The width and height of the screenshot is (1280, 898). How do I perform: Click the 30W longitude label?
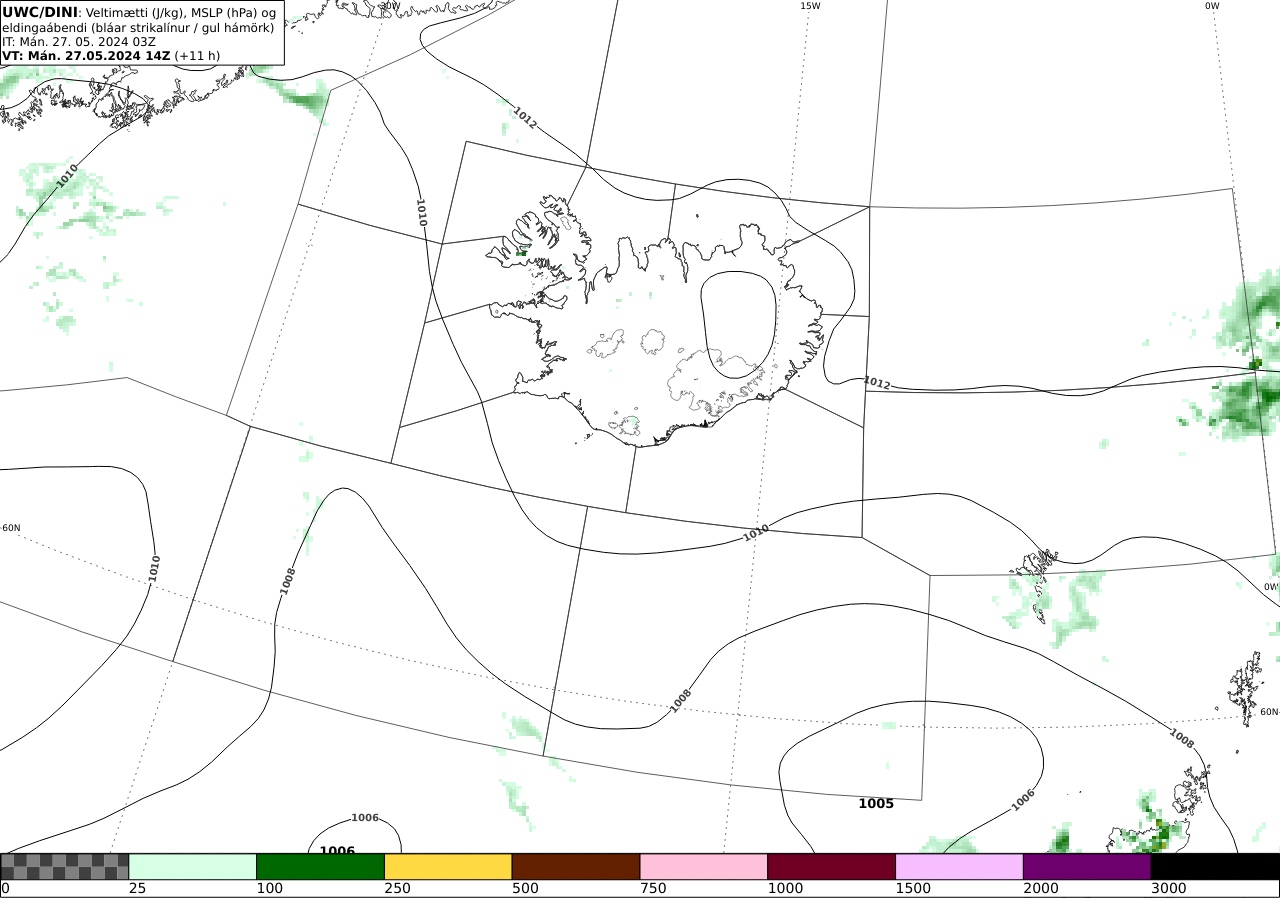(390, 6)
